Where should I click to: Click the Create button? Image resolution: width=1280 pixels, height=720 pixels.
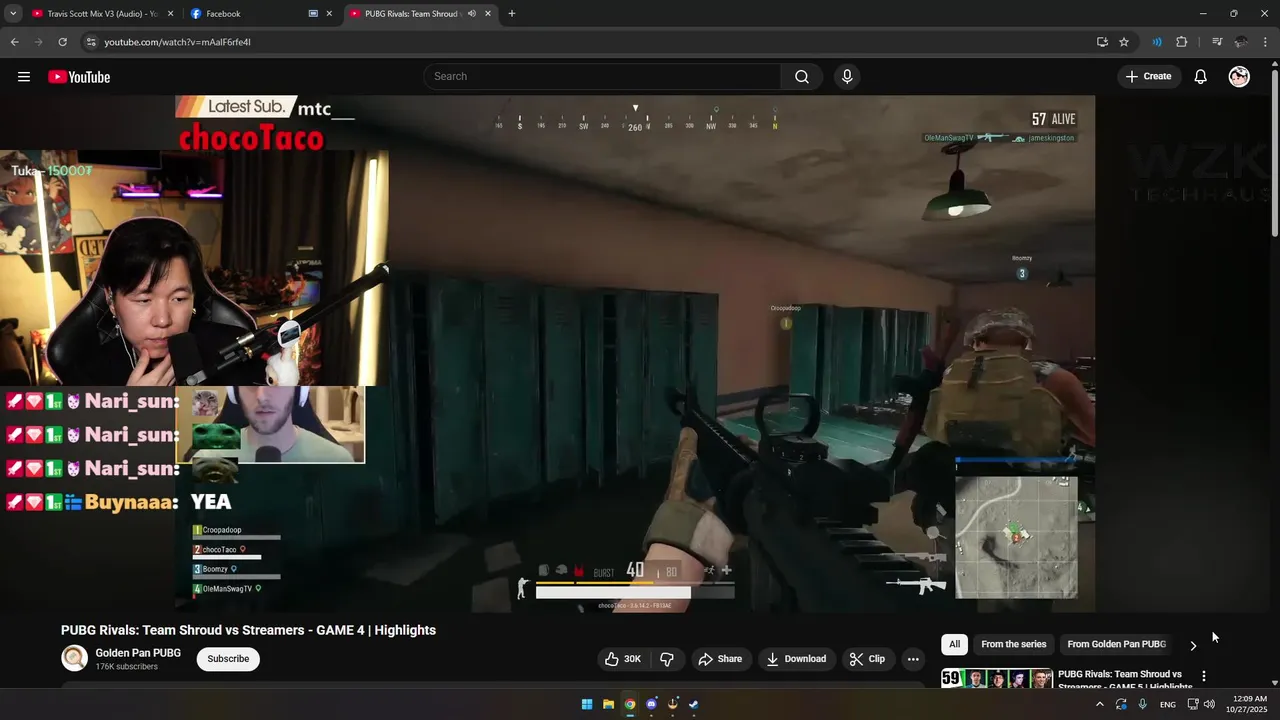tap(1148, 77)
